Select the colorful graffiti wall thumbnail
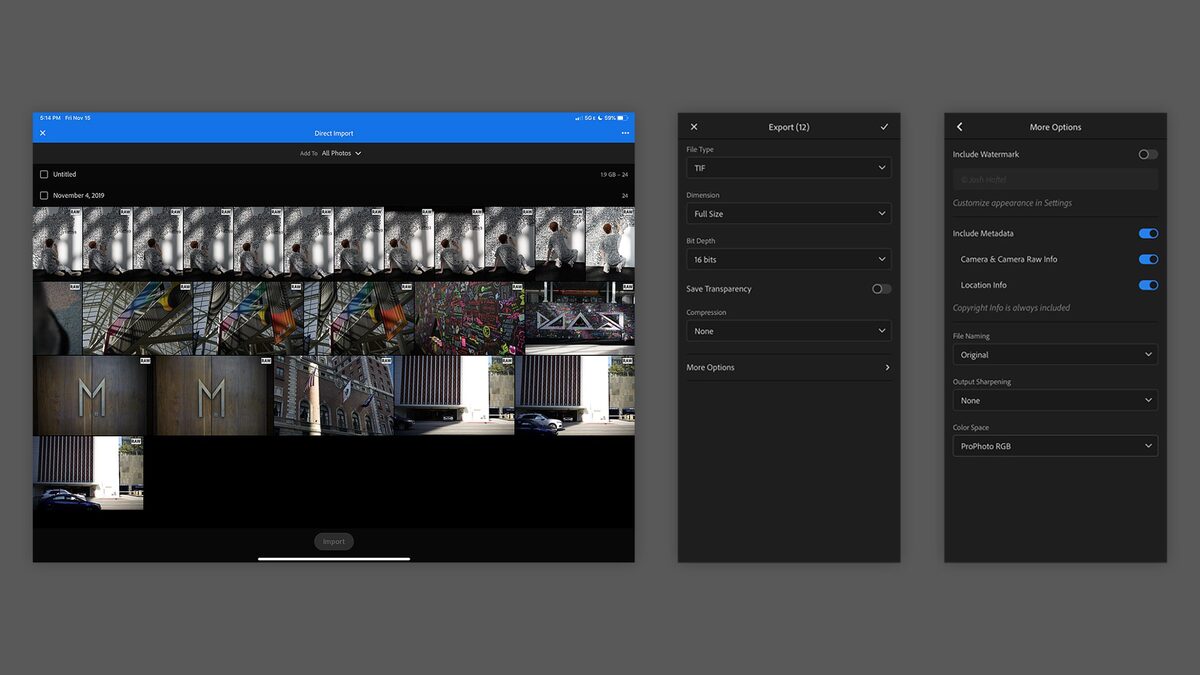Image resolution: width=1200 pixels, height=675 pixels. point(469,318)
